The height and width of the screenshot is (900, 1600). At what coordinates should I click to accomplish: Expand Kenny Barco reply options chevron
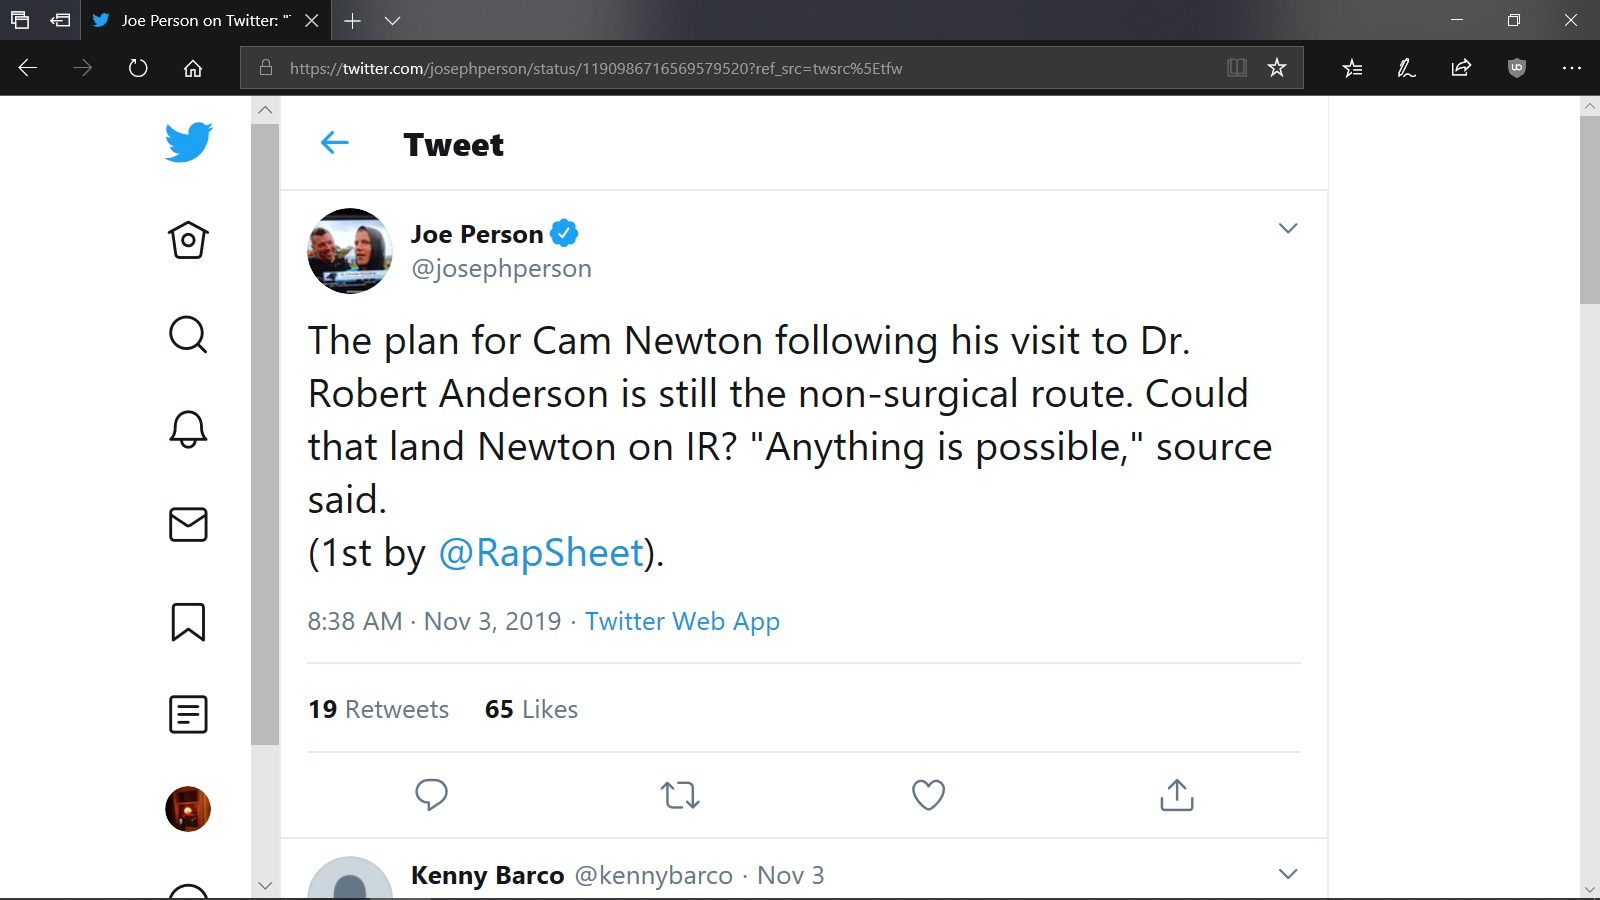pos(1288,874)
